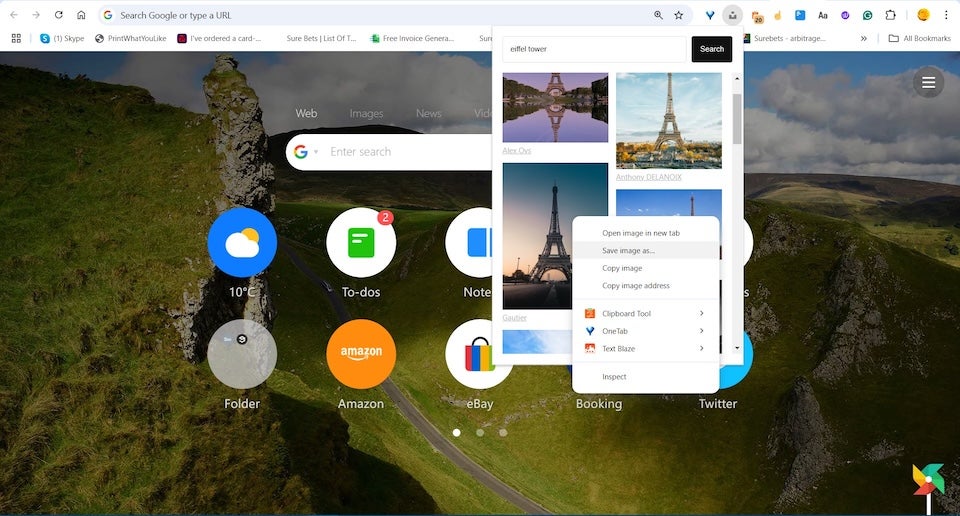Click the zoom magnifier icon in address bar
The width and height of the screenshot is (960, 516).
pyautogui.click(x=658, y=15)
